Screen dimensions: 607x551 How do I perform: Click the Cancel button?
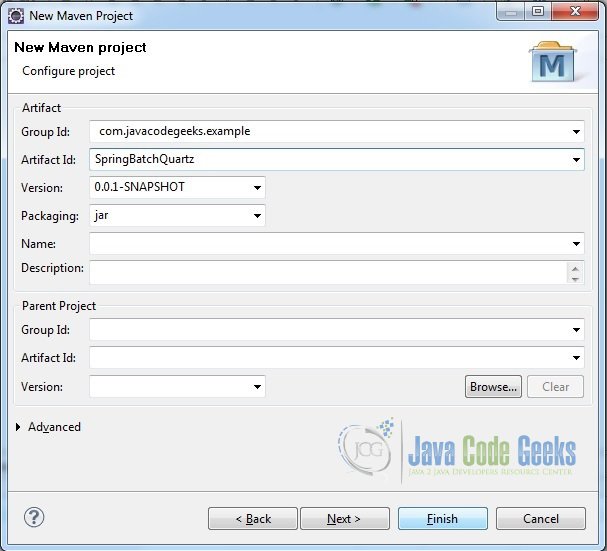click(541, 518)
